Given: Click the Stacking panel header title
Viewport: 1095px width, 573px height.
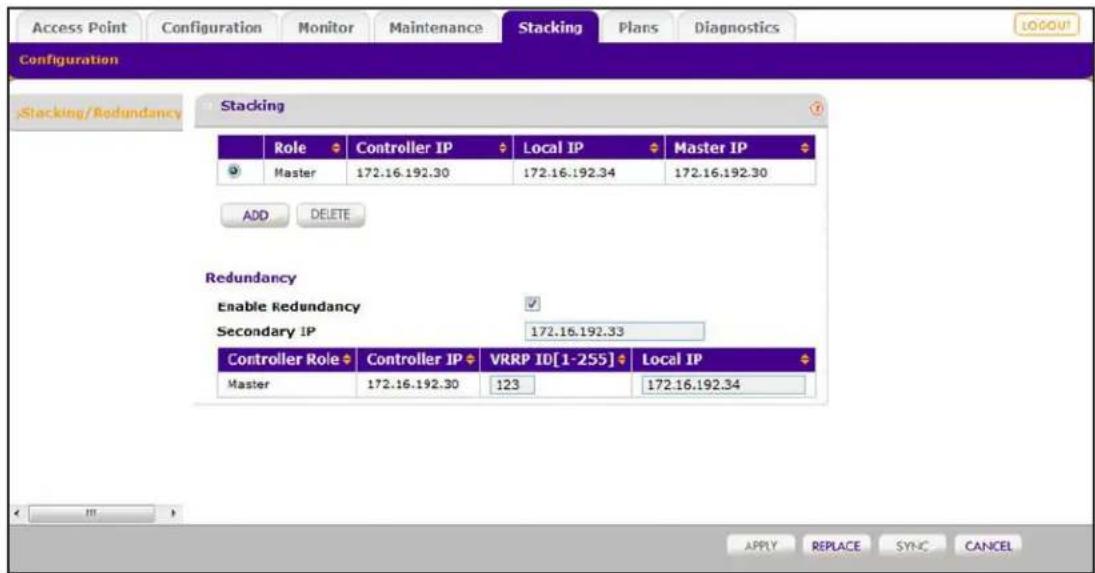Looking at the screenshot, I should click(252, 106).
